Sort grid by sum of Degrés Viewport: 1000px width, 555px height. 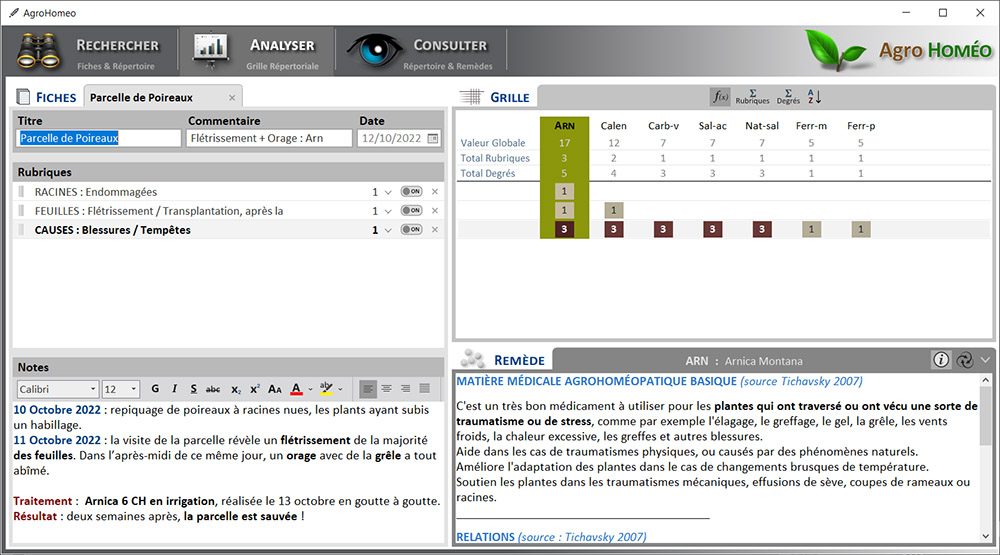point(788,97)
